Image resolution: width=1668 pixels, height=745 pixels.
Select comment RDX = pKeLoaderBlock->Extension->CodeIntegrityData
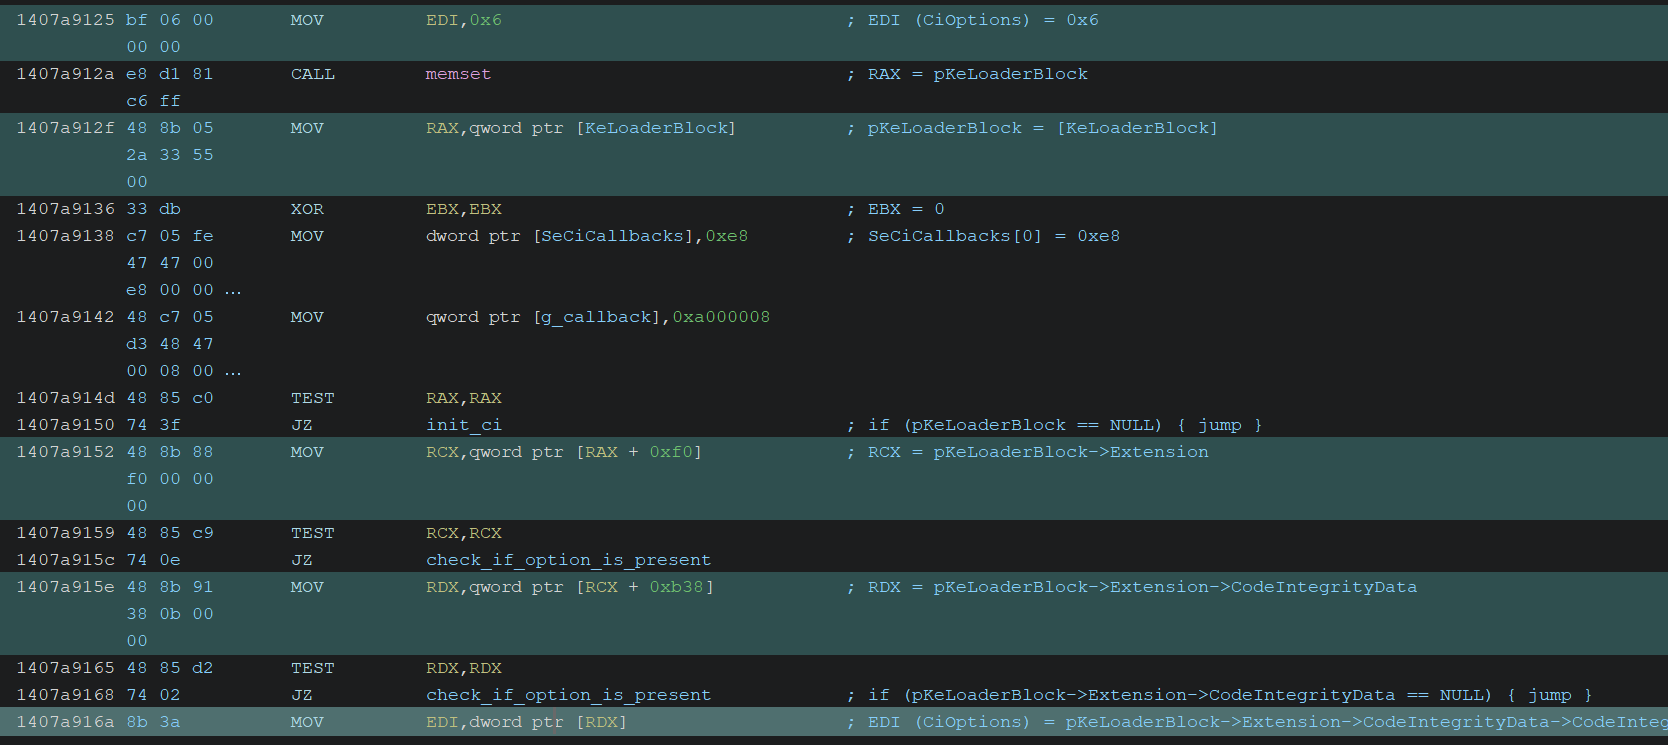1142,587
